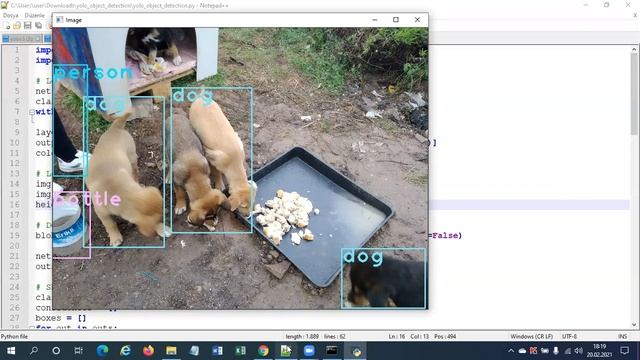This screenshot has width=640, height=360.
Task: Click the '=False)' code text on line 19
Action: coord(445,236)
